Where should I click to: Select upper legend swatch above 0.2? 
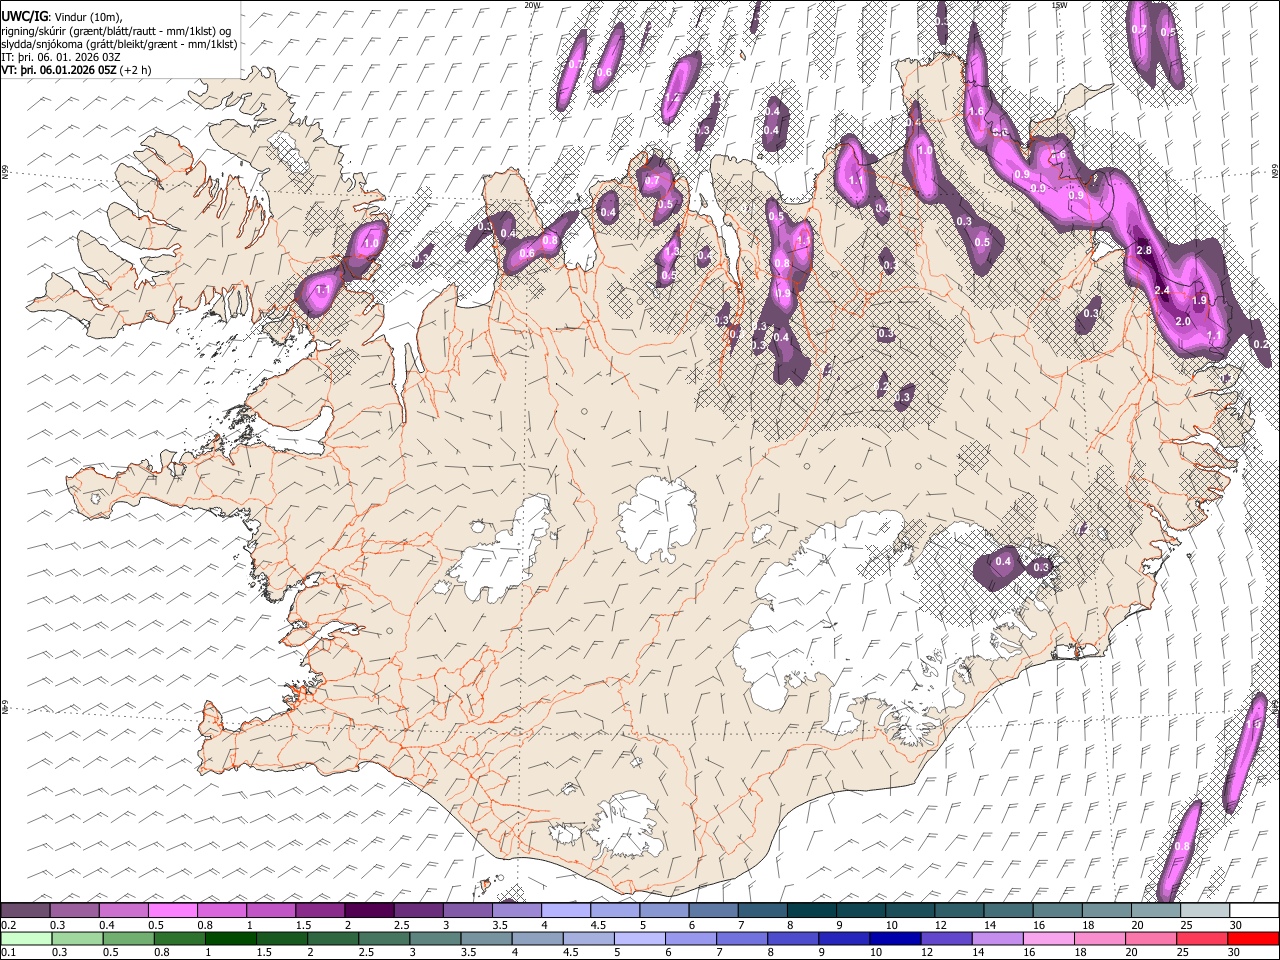pos(25,911)
